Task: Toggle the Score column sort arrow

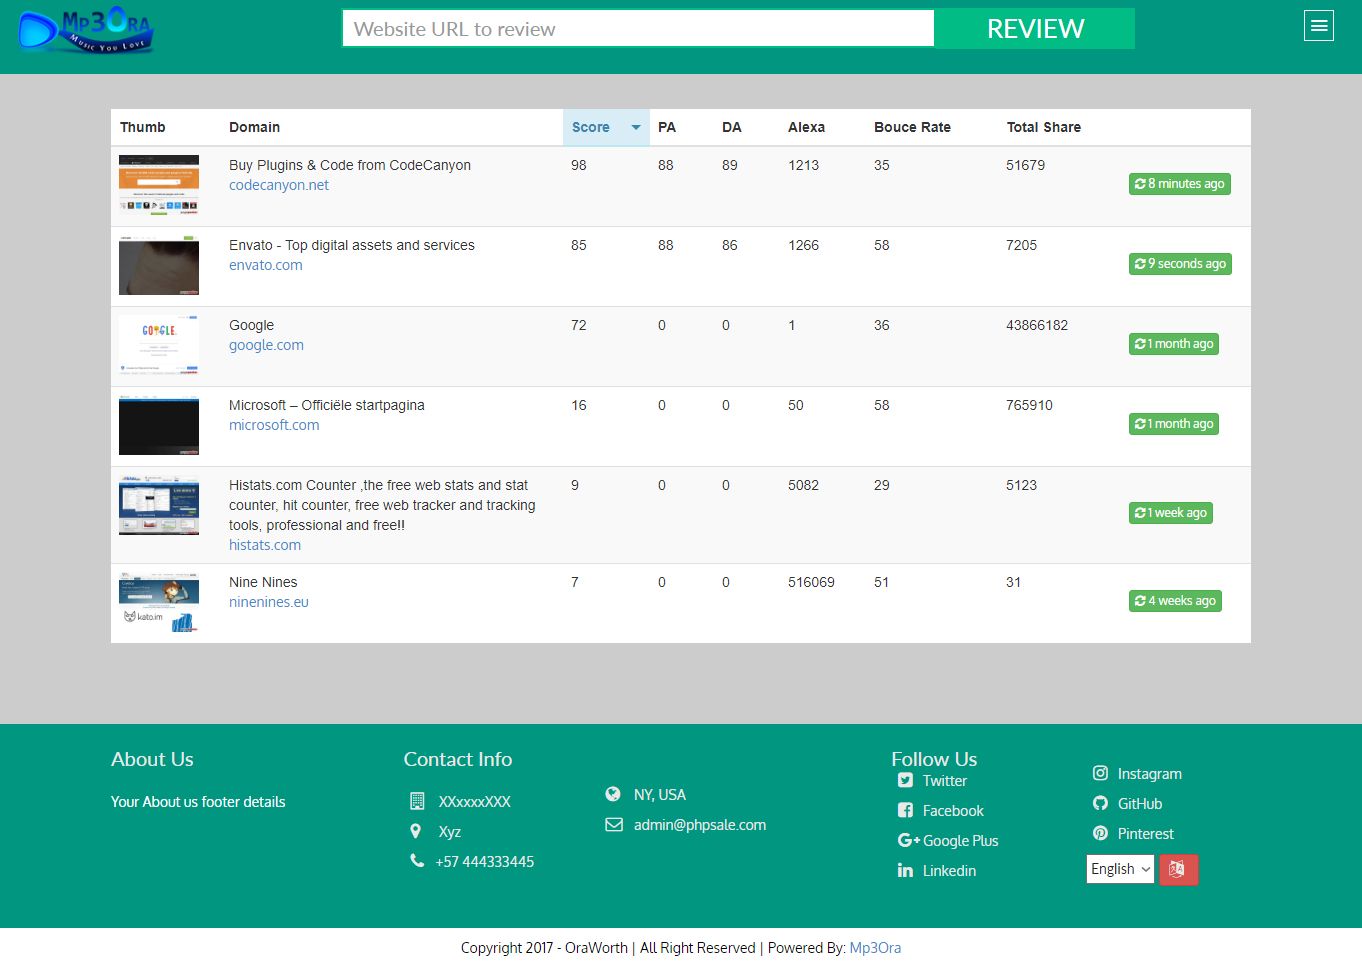Action: (x=636, y=127)
